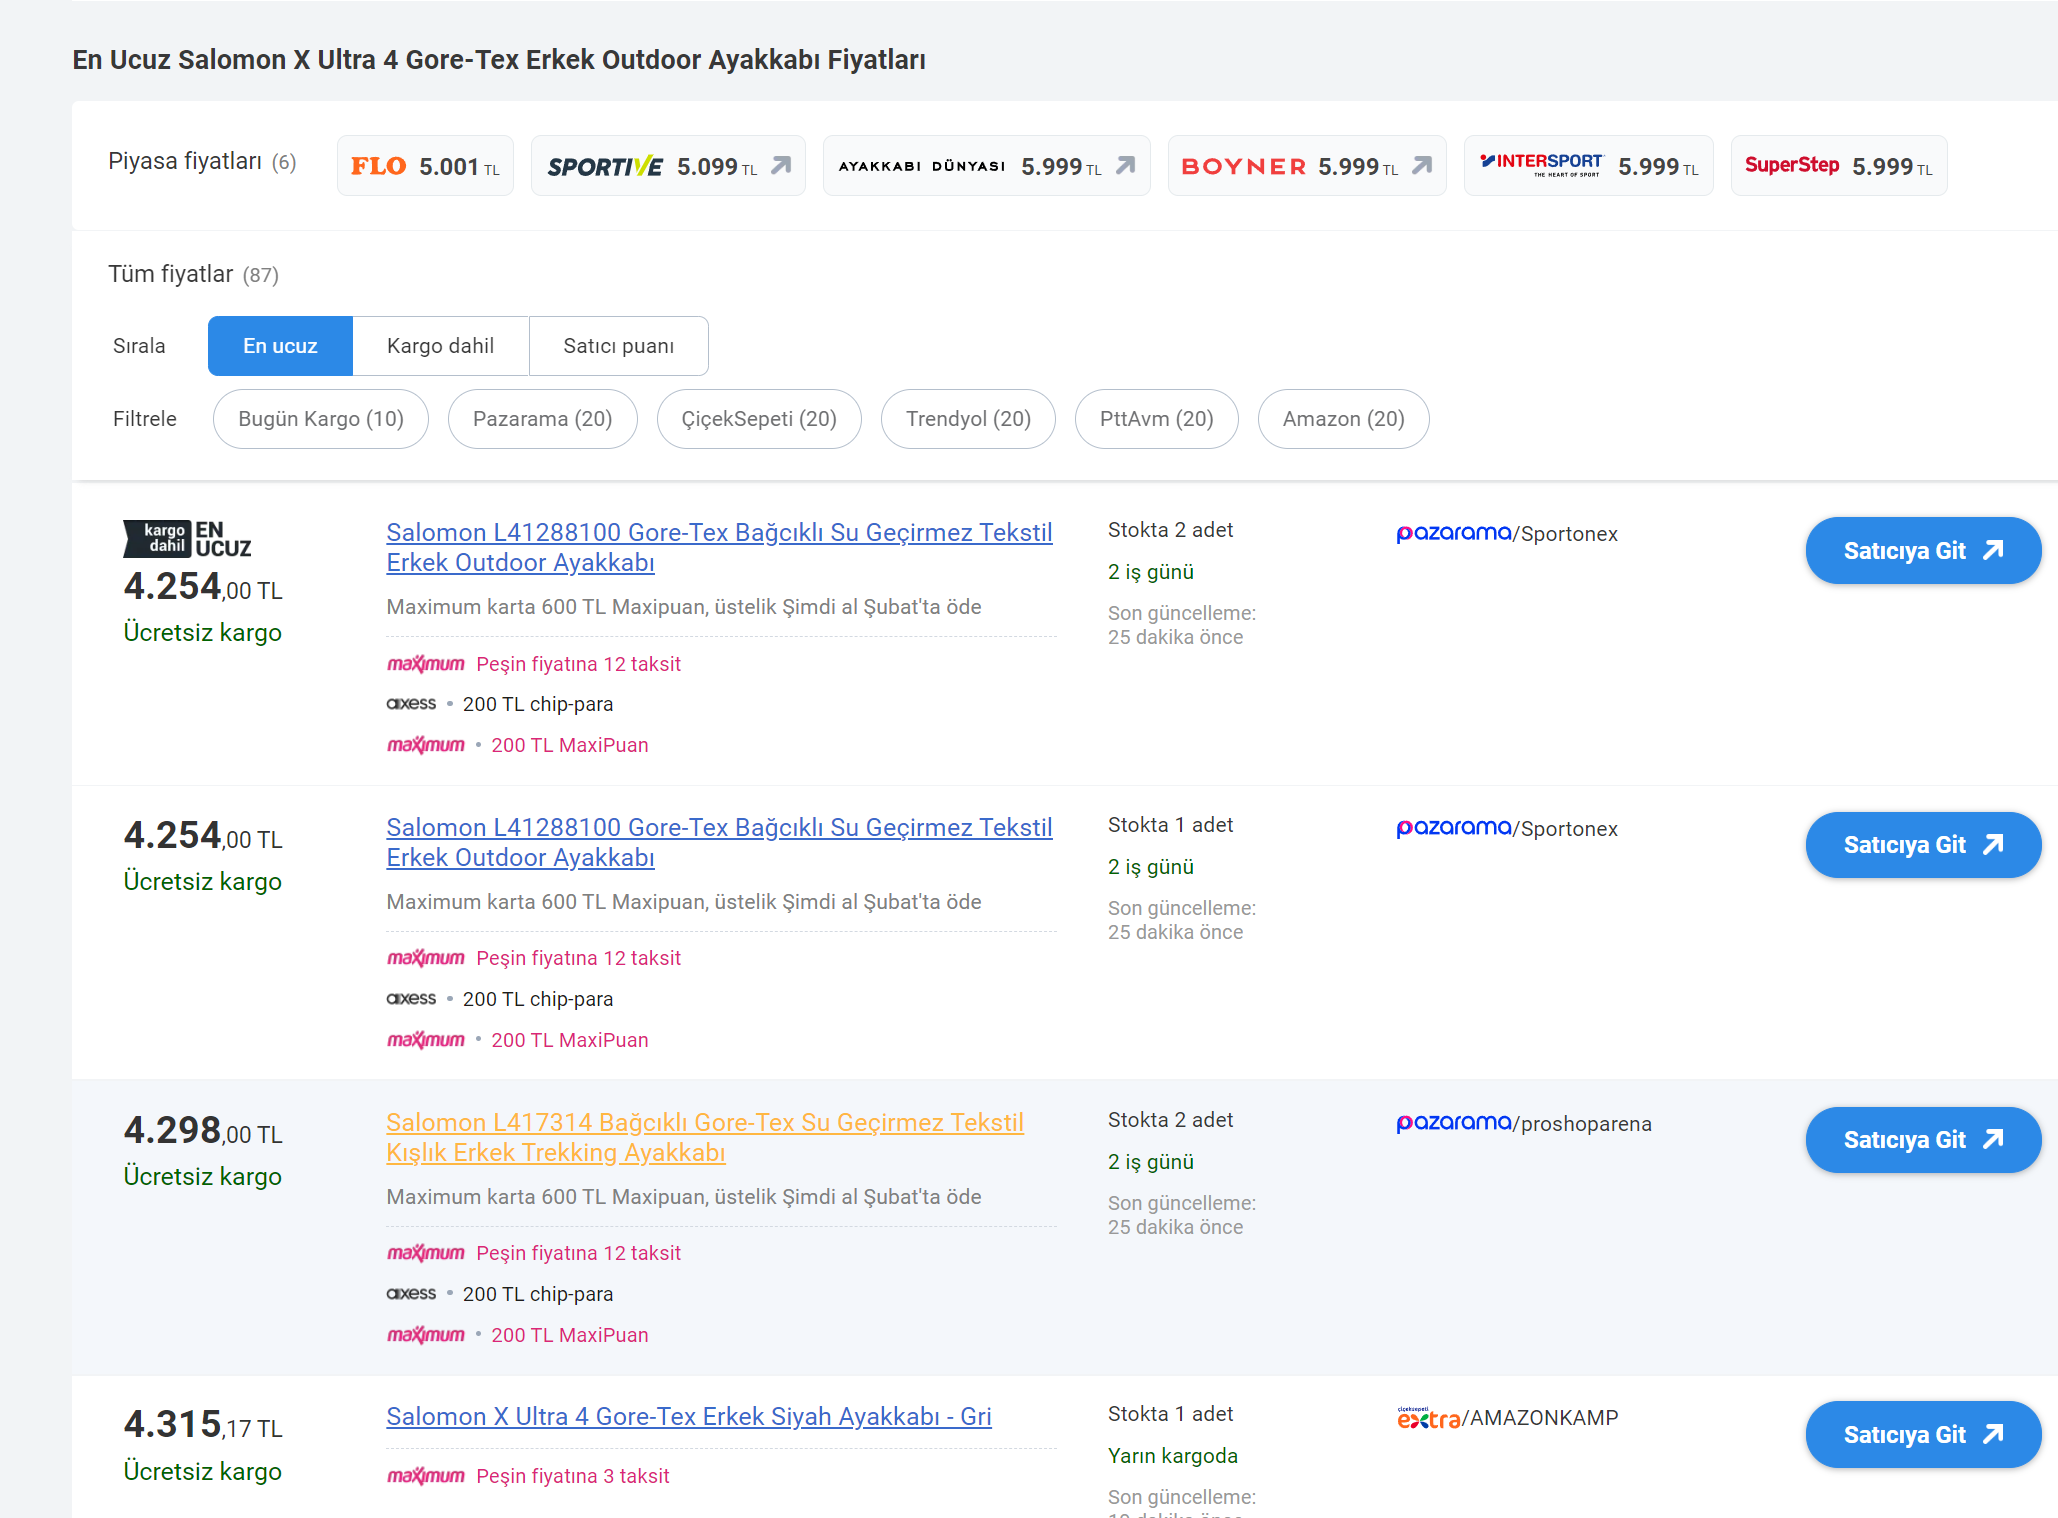Click Maximum logo beside Peşin fiyatına 12 taksit in first offer
This screenshot has height=1518, width=2058.
426,664
